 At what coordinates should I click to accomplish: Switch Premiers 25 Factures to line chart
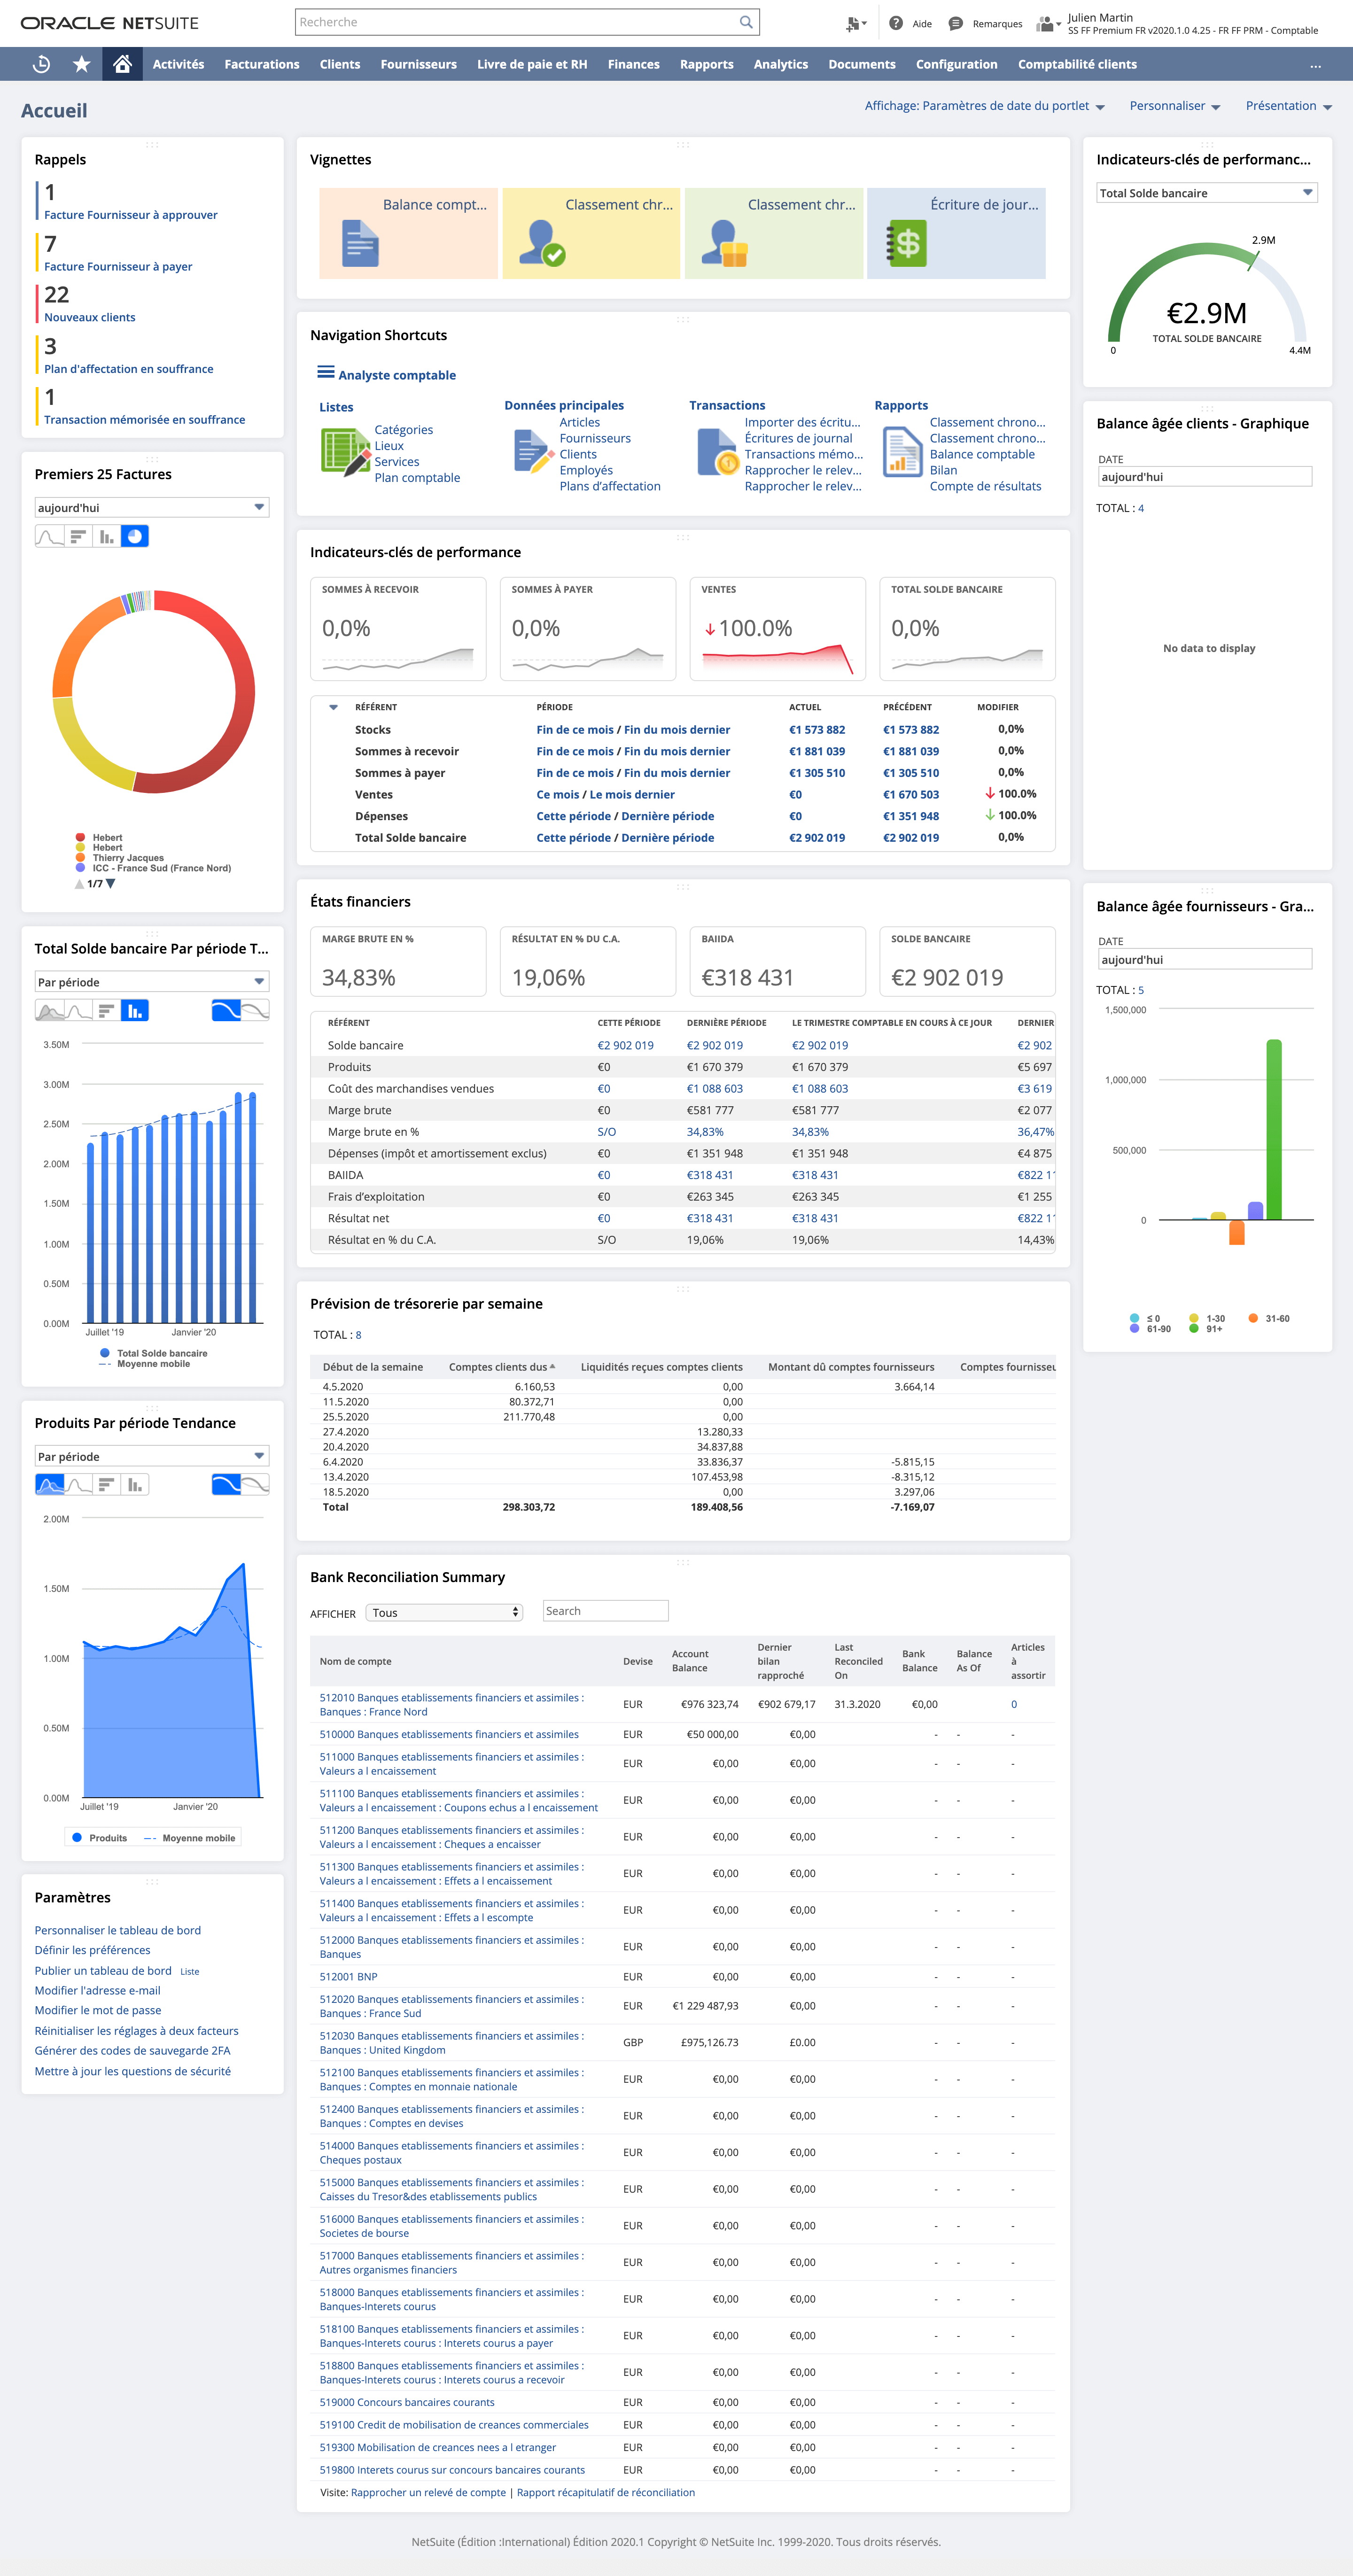point(49,537)
